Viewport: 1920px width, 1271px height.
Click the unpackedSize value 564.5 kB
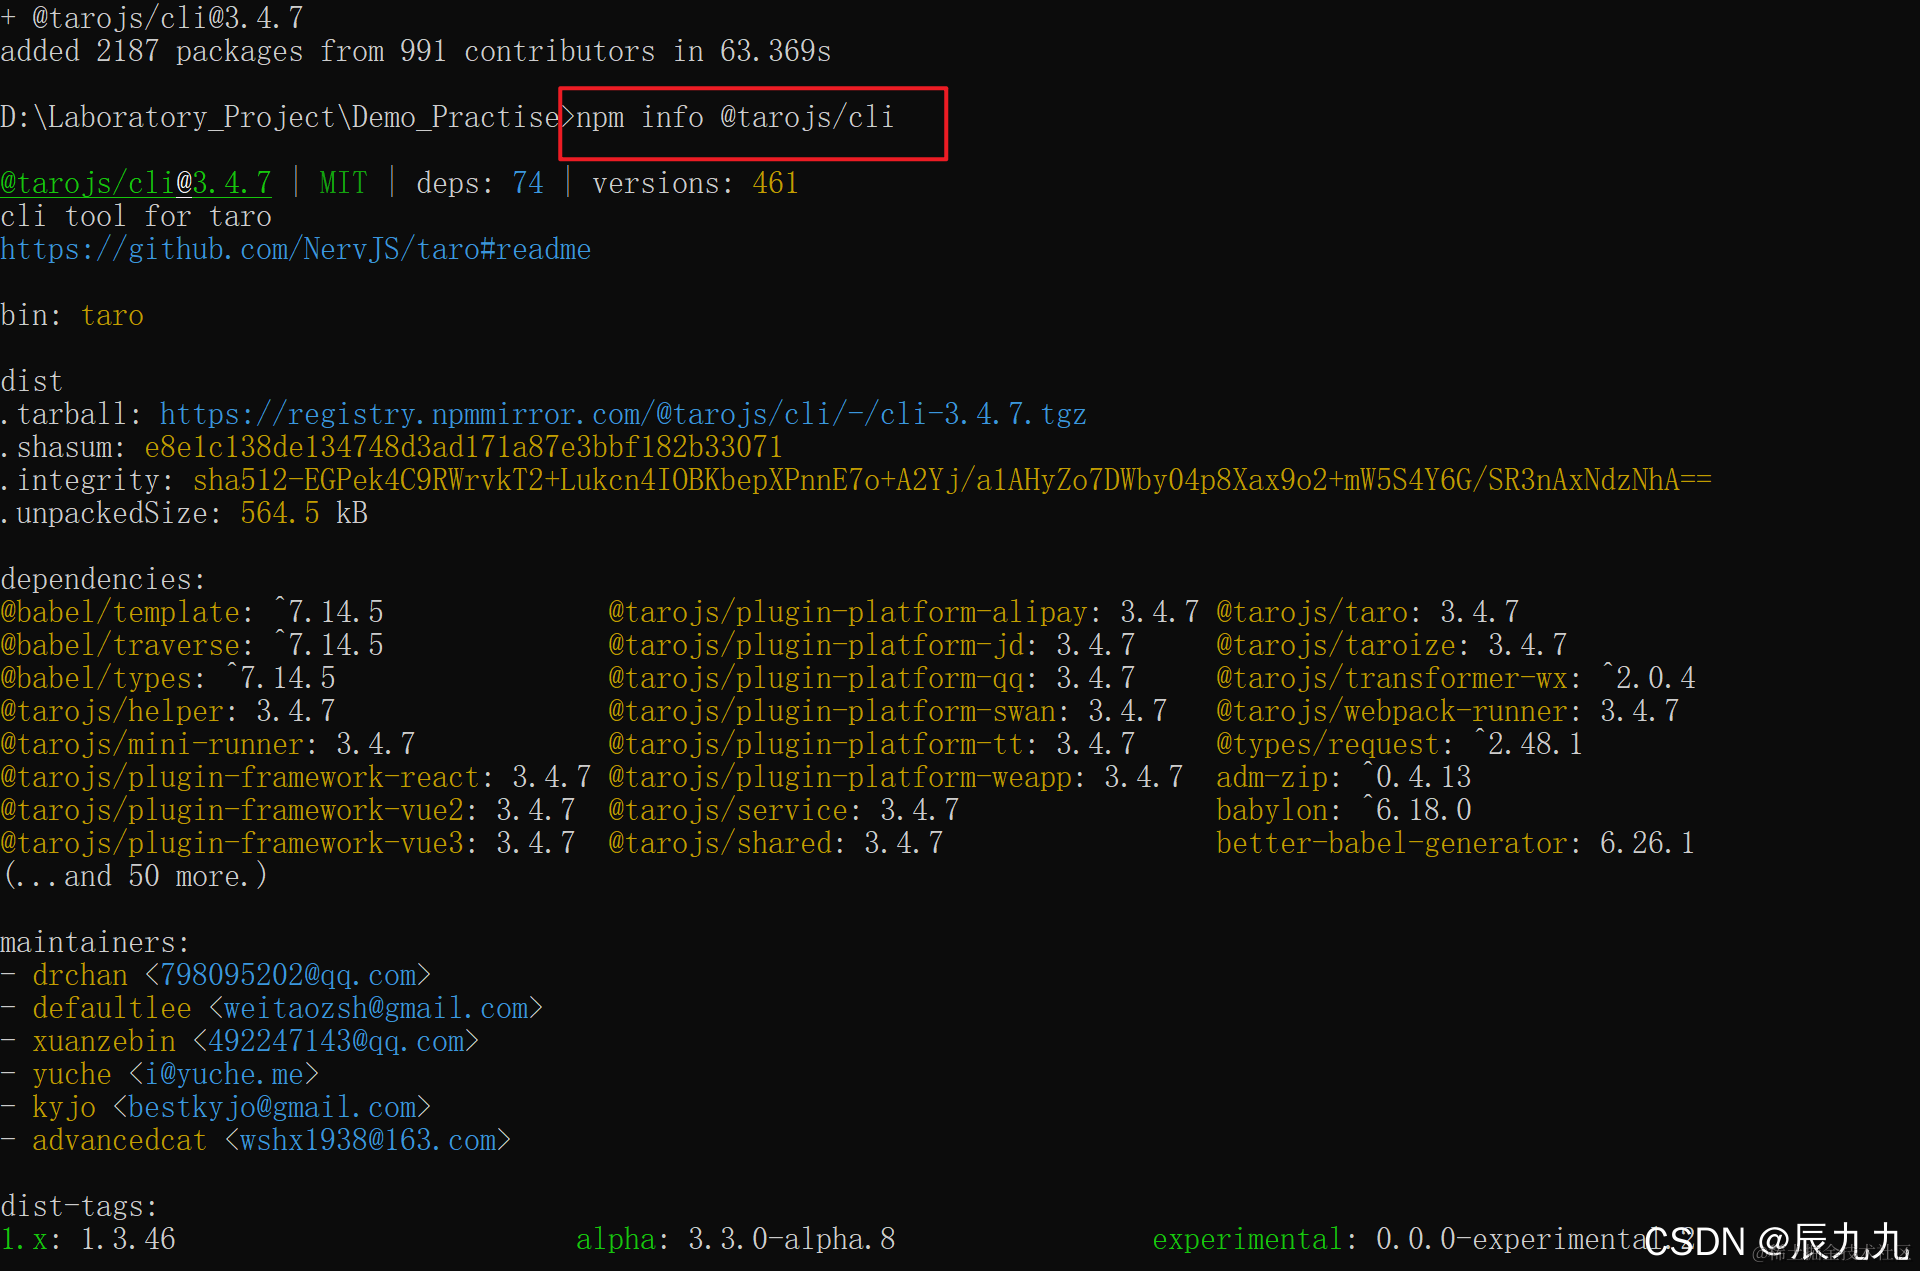coord(303,513)
